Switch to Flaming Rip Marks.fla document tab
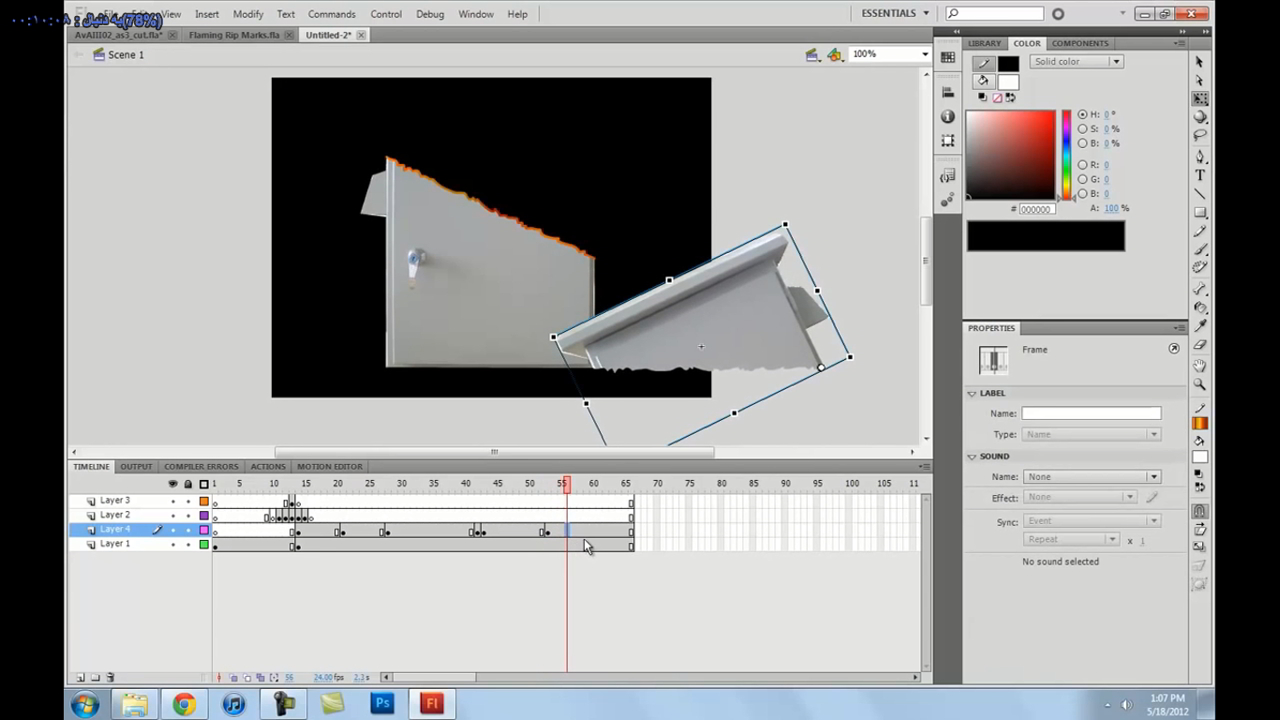 [234, 35]
